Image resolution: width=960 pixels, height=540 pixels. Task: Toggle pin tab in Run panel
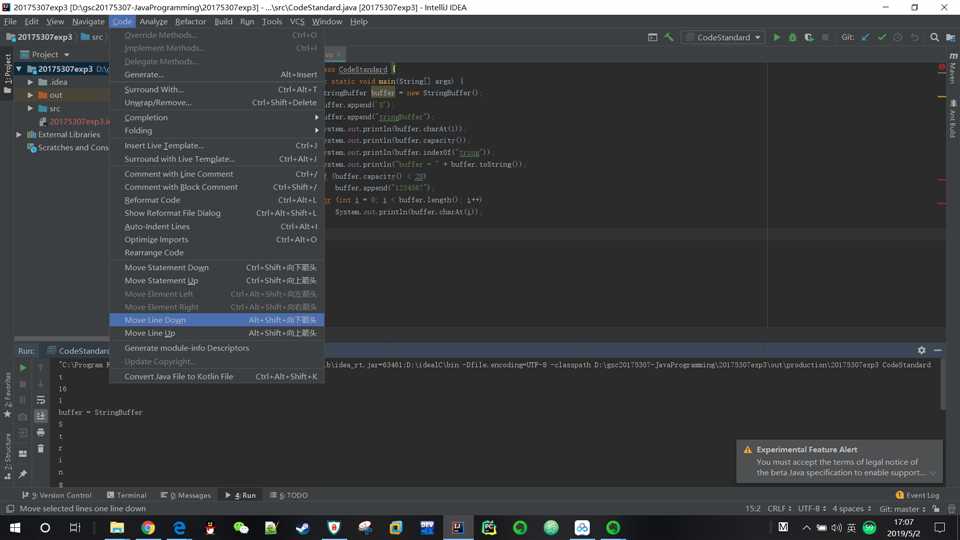(23, 473)
